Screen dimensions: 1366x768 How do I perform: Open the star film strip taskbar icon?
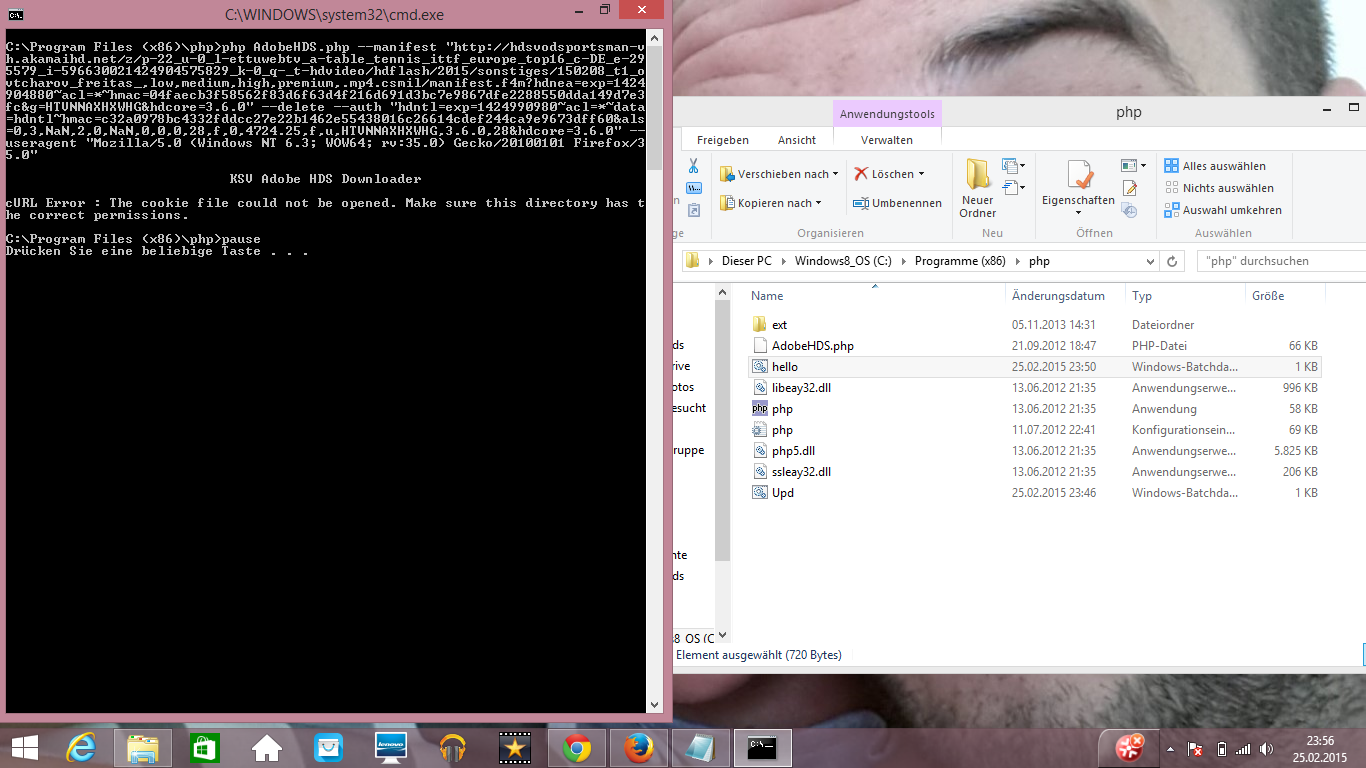tap(514, 748)
